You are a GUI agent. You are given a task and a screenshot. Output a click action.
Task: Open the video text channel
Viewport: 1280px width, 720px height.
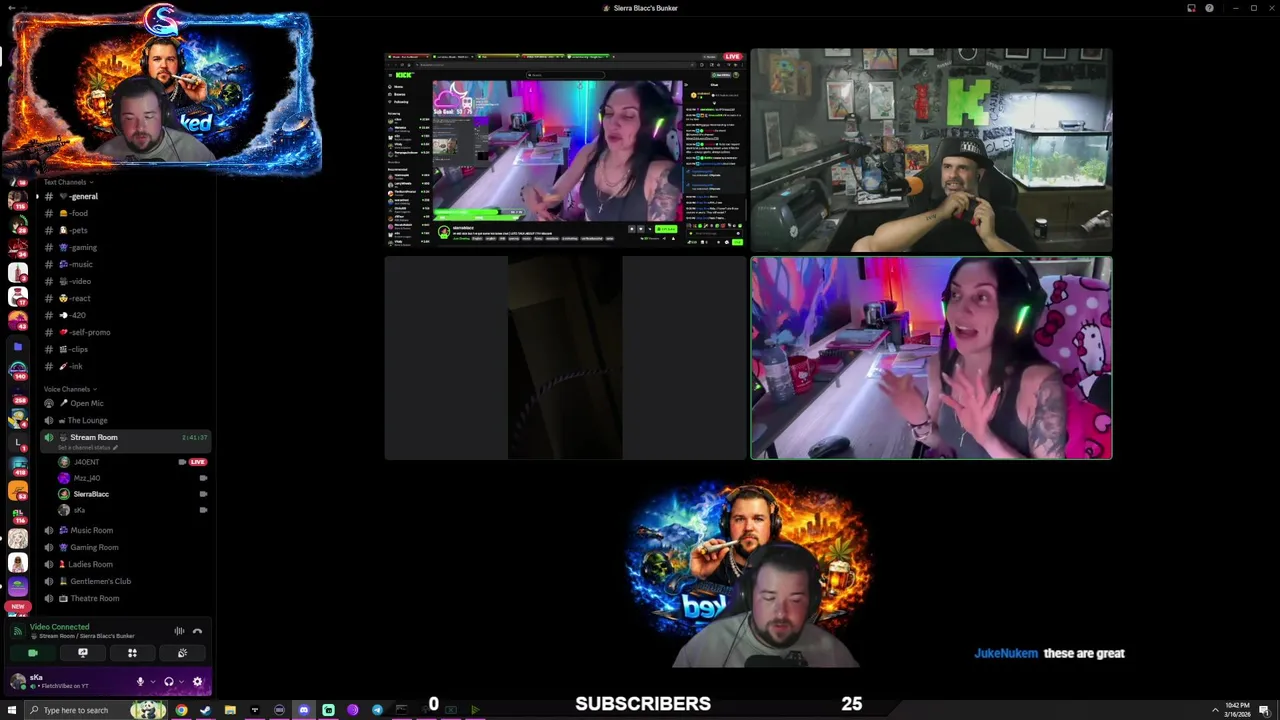point(125,281)
